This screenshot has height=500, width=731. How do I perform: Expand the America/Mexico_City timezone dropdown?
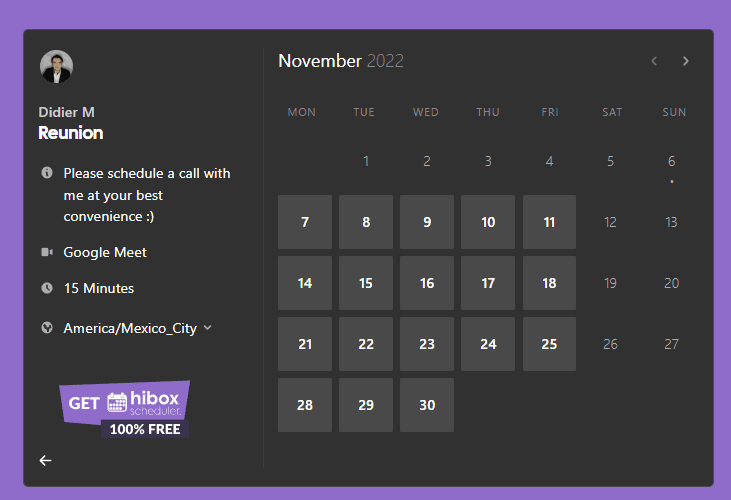130,328
